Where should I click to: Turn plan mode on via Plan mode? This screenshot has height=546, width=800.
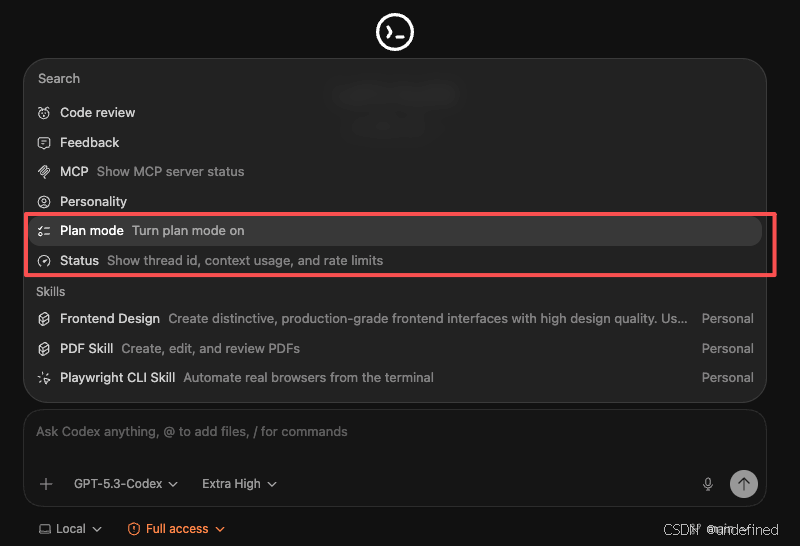click(x=395, y=231)
